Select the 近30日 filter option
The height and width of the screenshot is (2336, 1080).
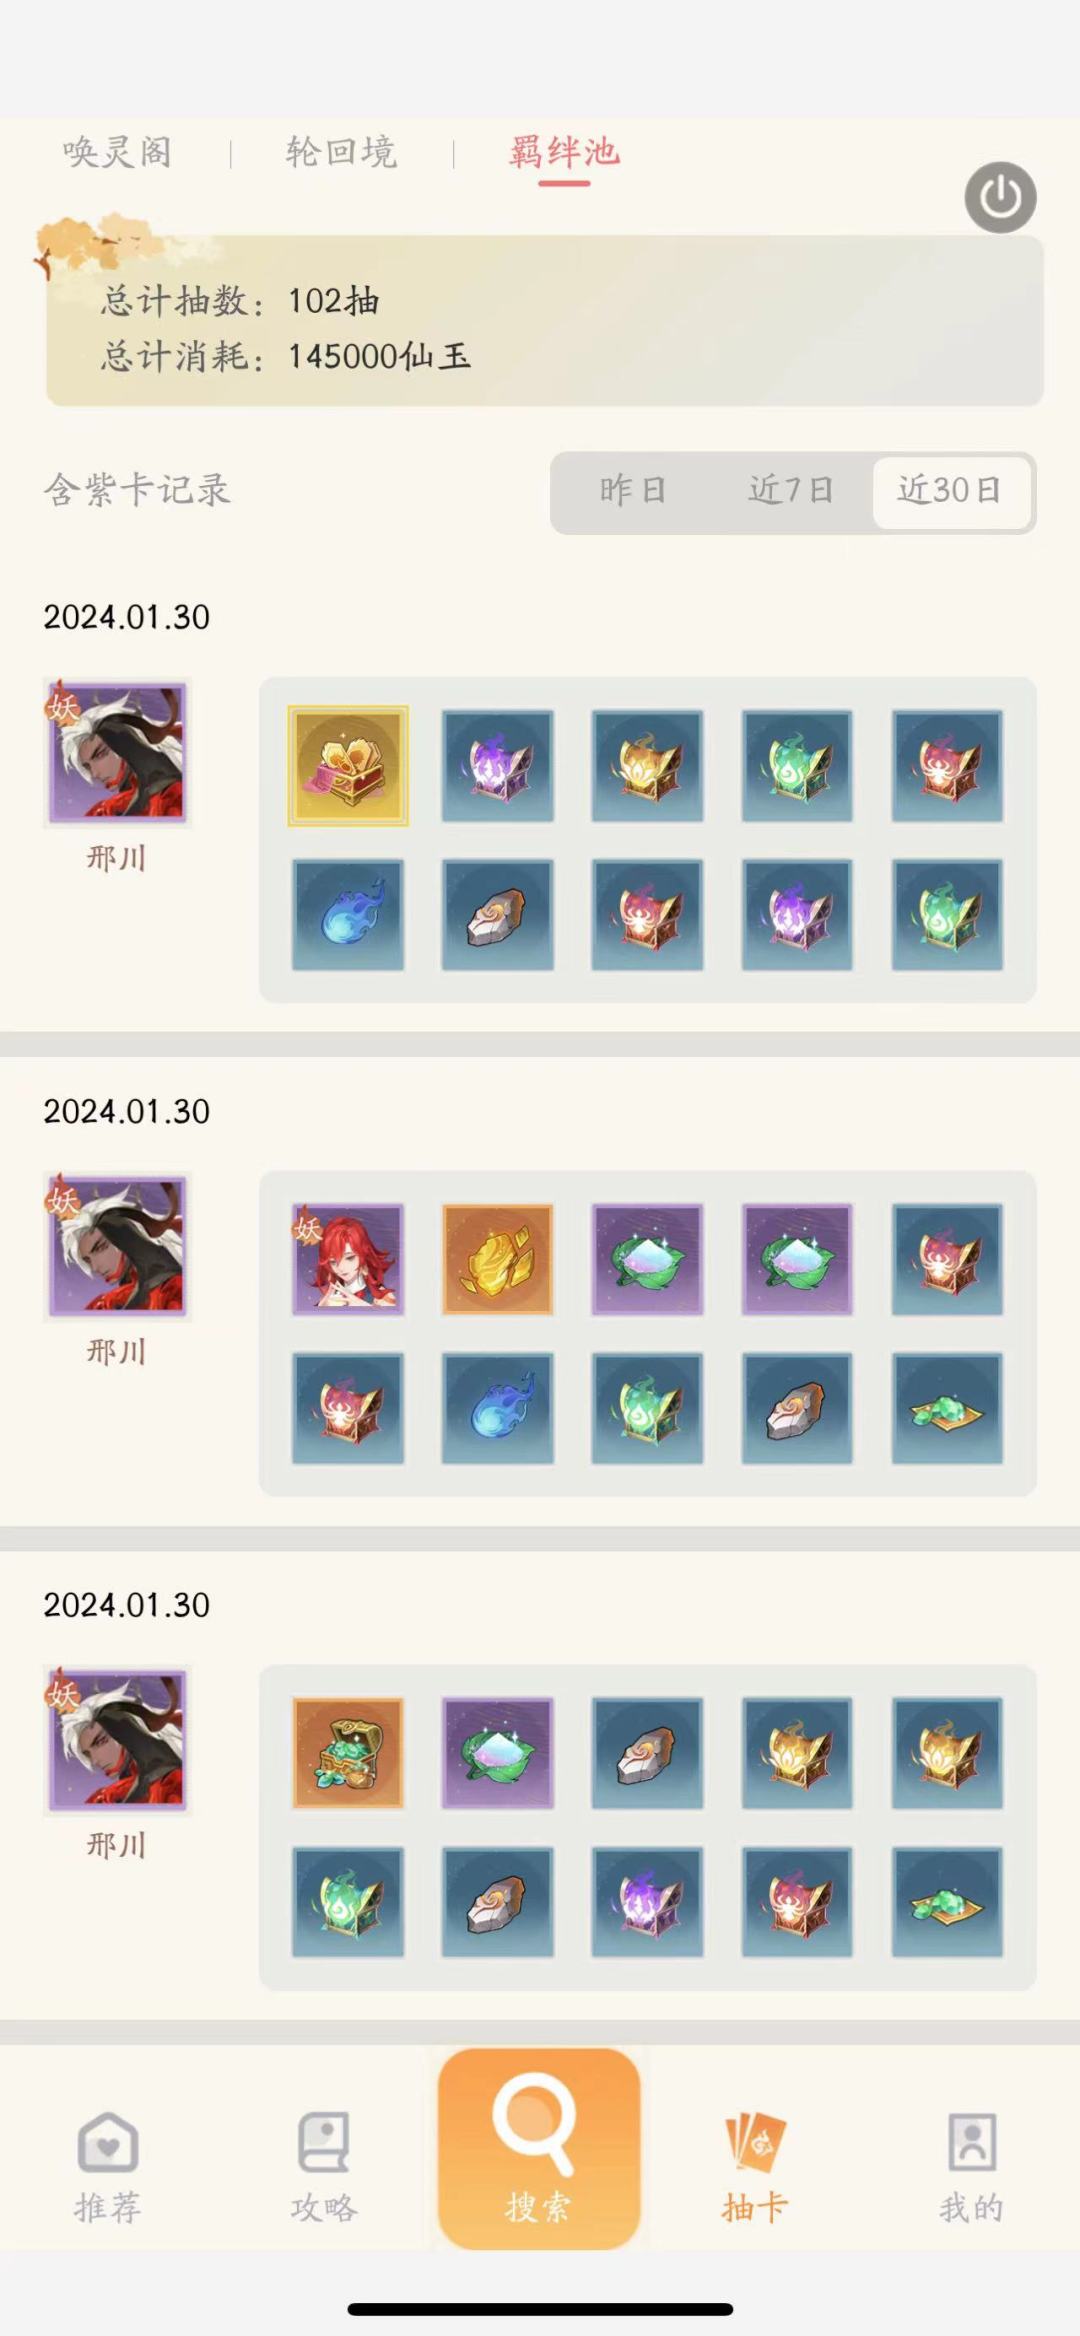point(951,491)
